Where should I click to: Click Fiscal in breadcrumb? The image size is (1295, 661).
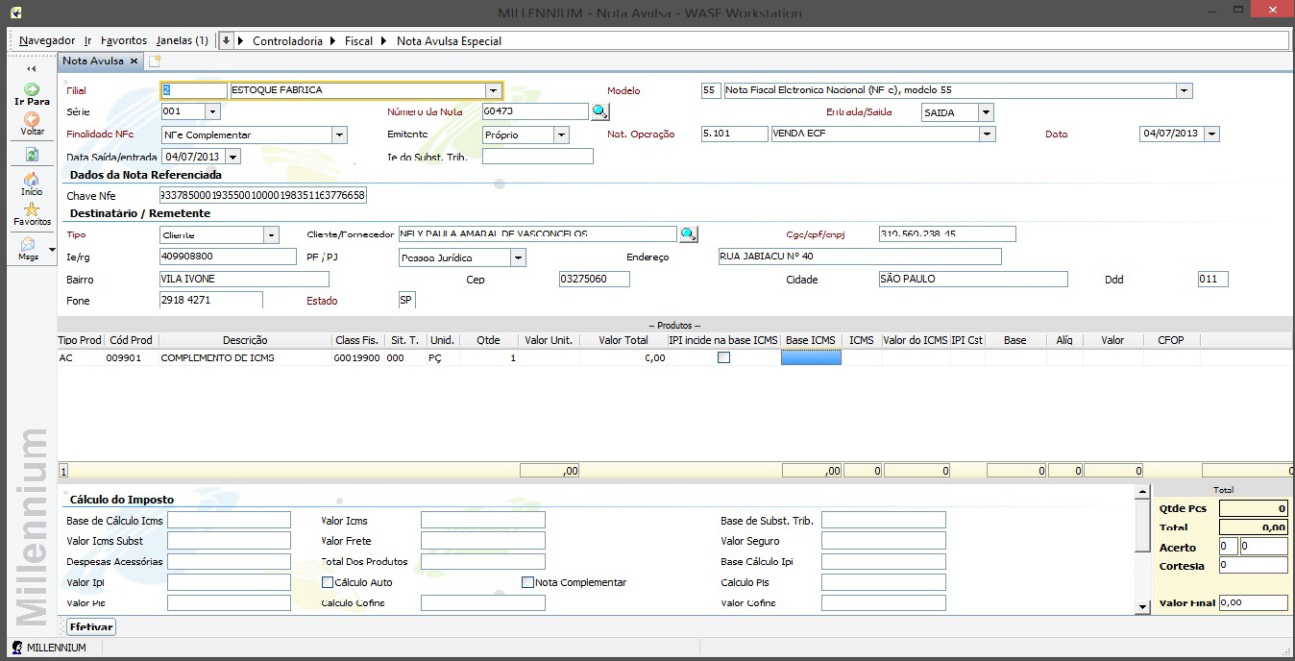(359, 41)
